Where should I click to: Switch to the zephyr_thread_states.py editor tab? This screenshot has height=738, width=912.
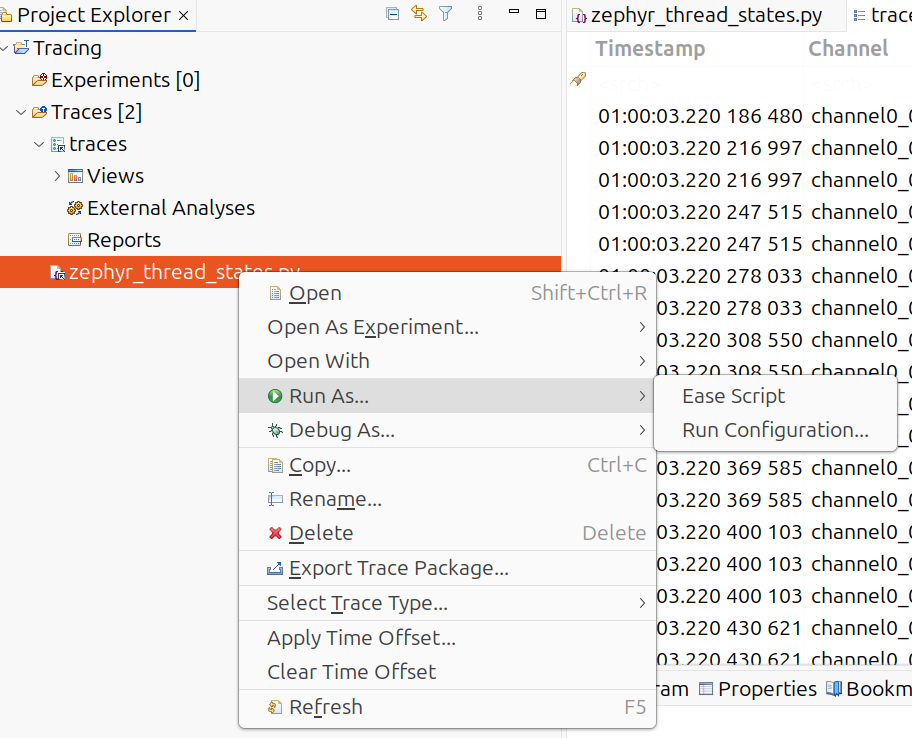pyautogui.click(x=706, y=15)
